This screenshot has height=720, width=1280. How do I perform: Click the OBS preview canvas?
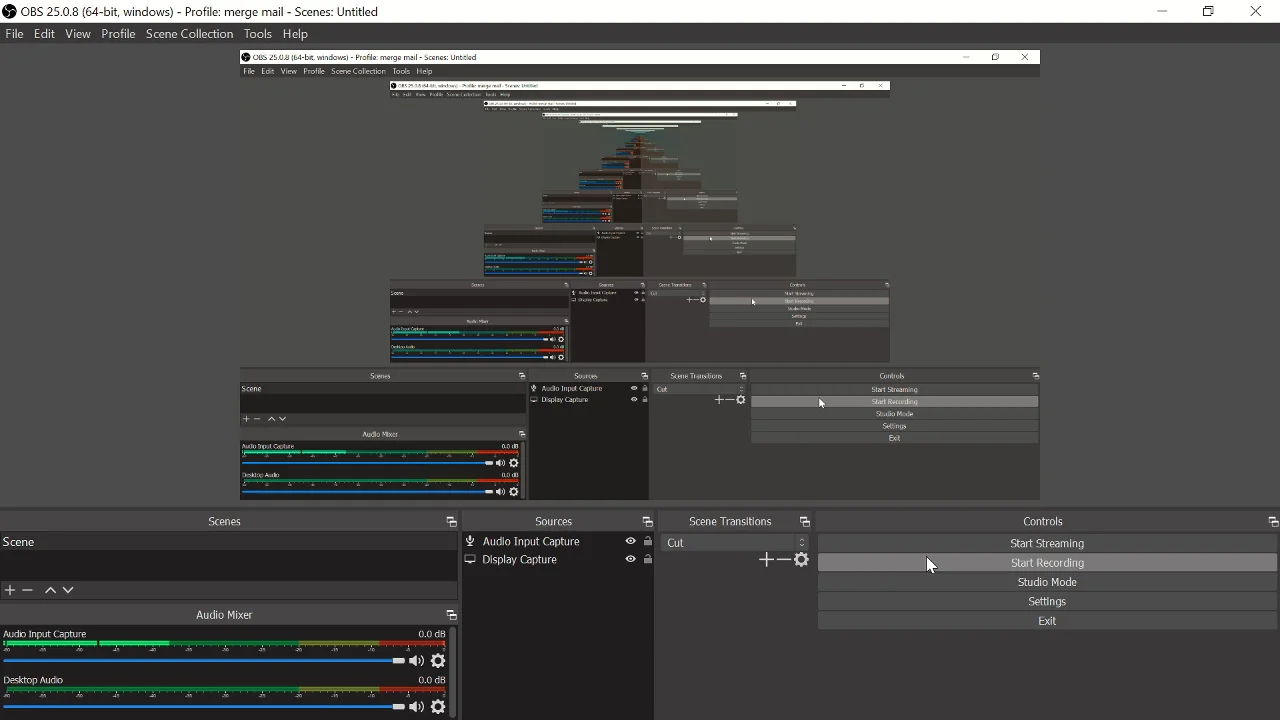tap(640, 275)
